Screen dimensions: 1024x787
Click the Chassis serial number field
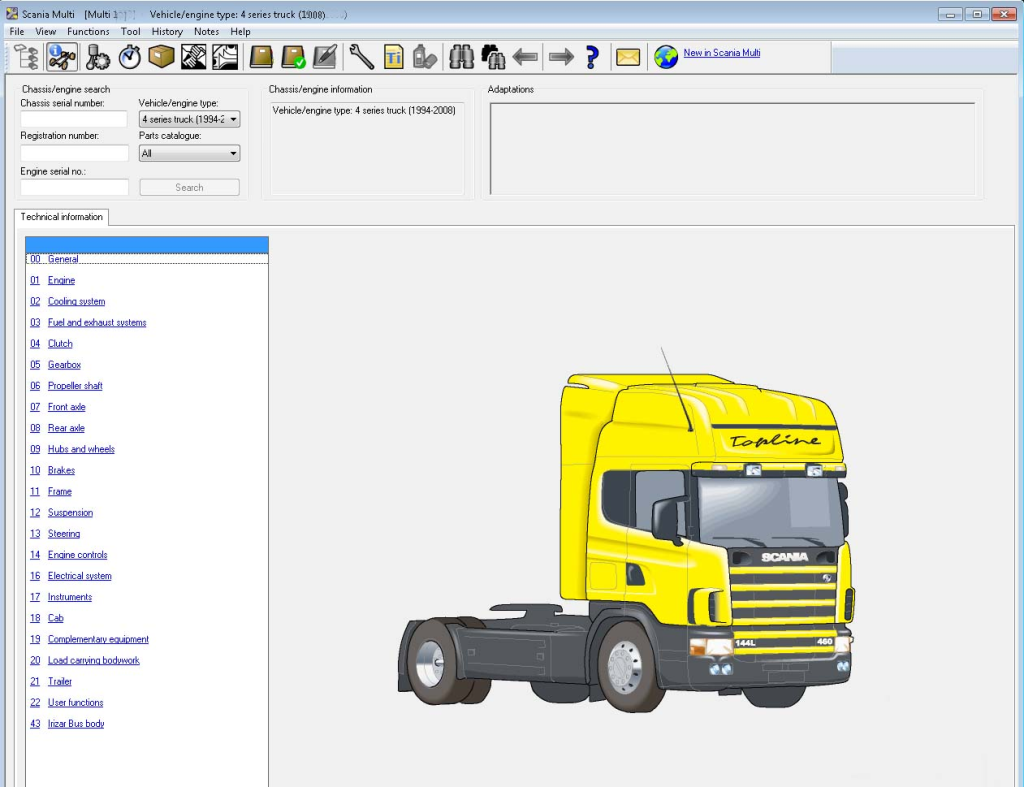(74, 120)
